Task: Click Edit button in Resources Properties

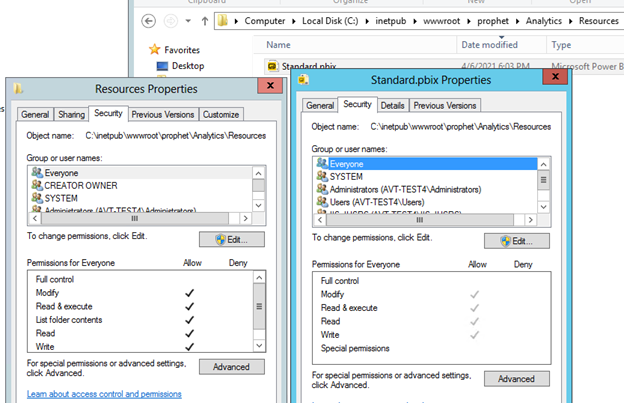Action: tap(232, 239)
